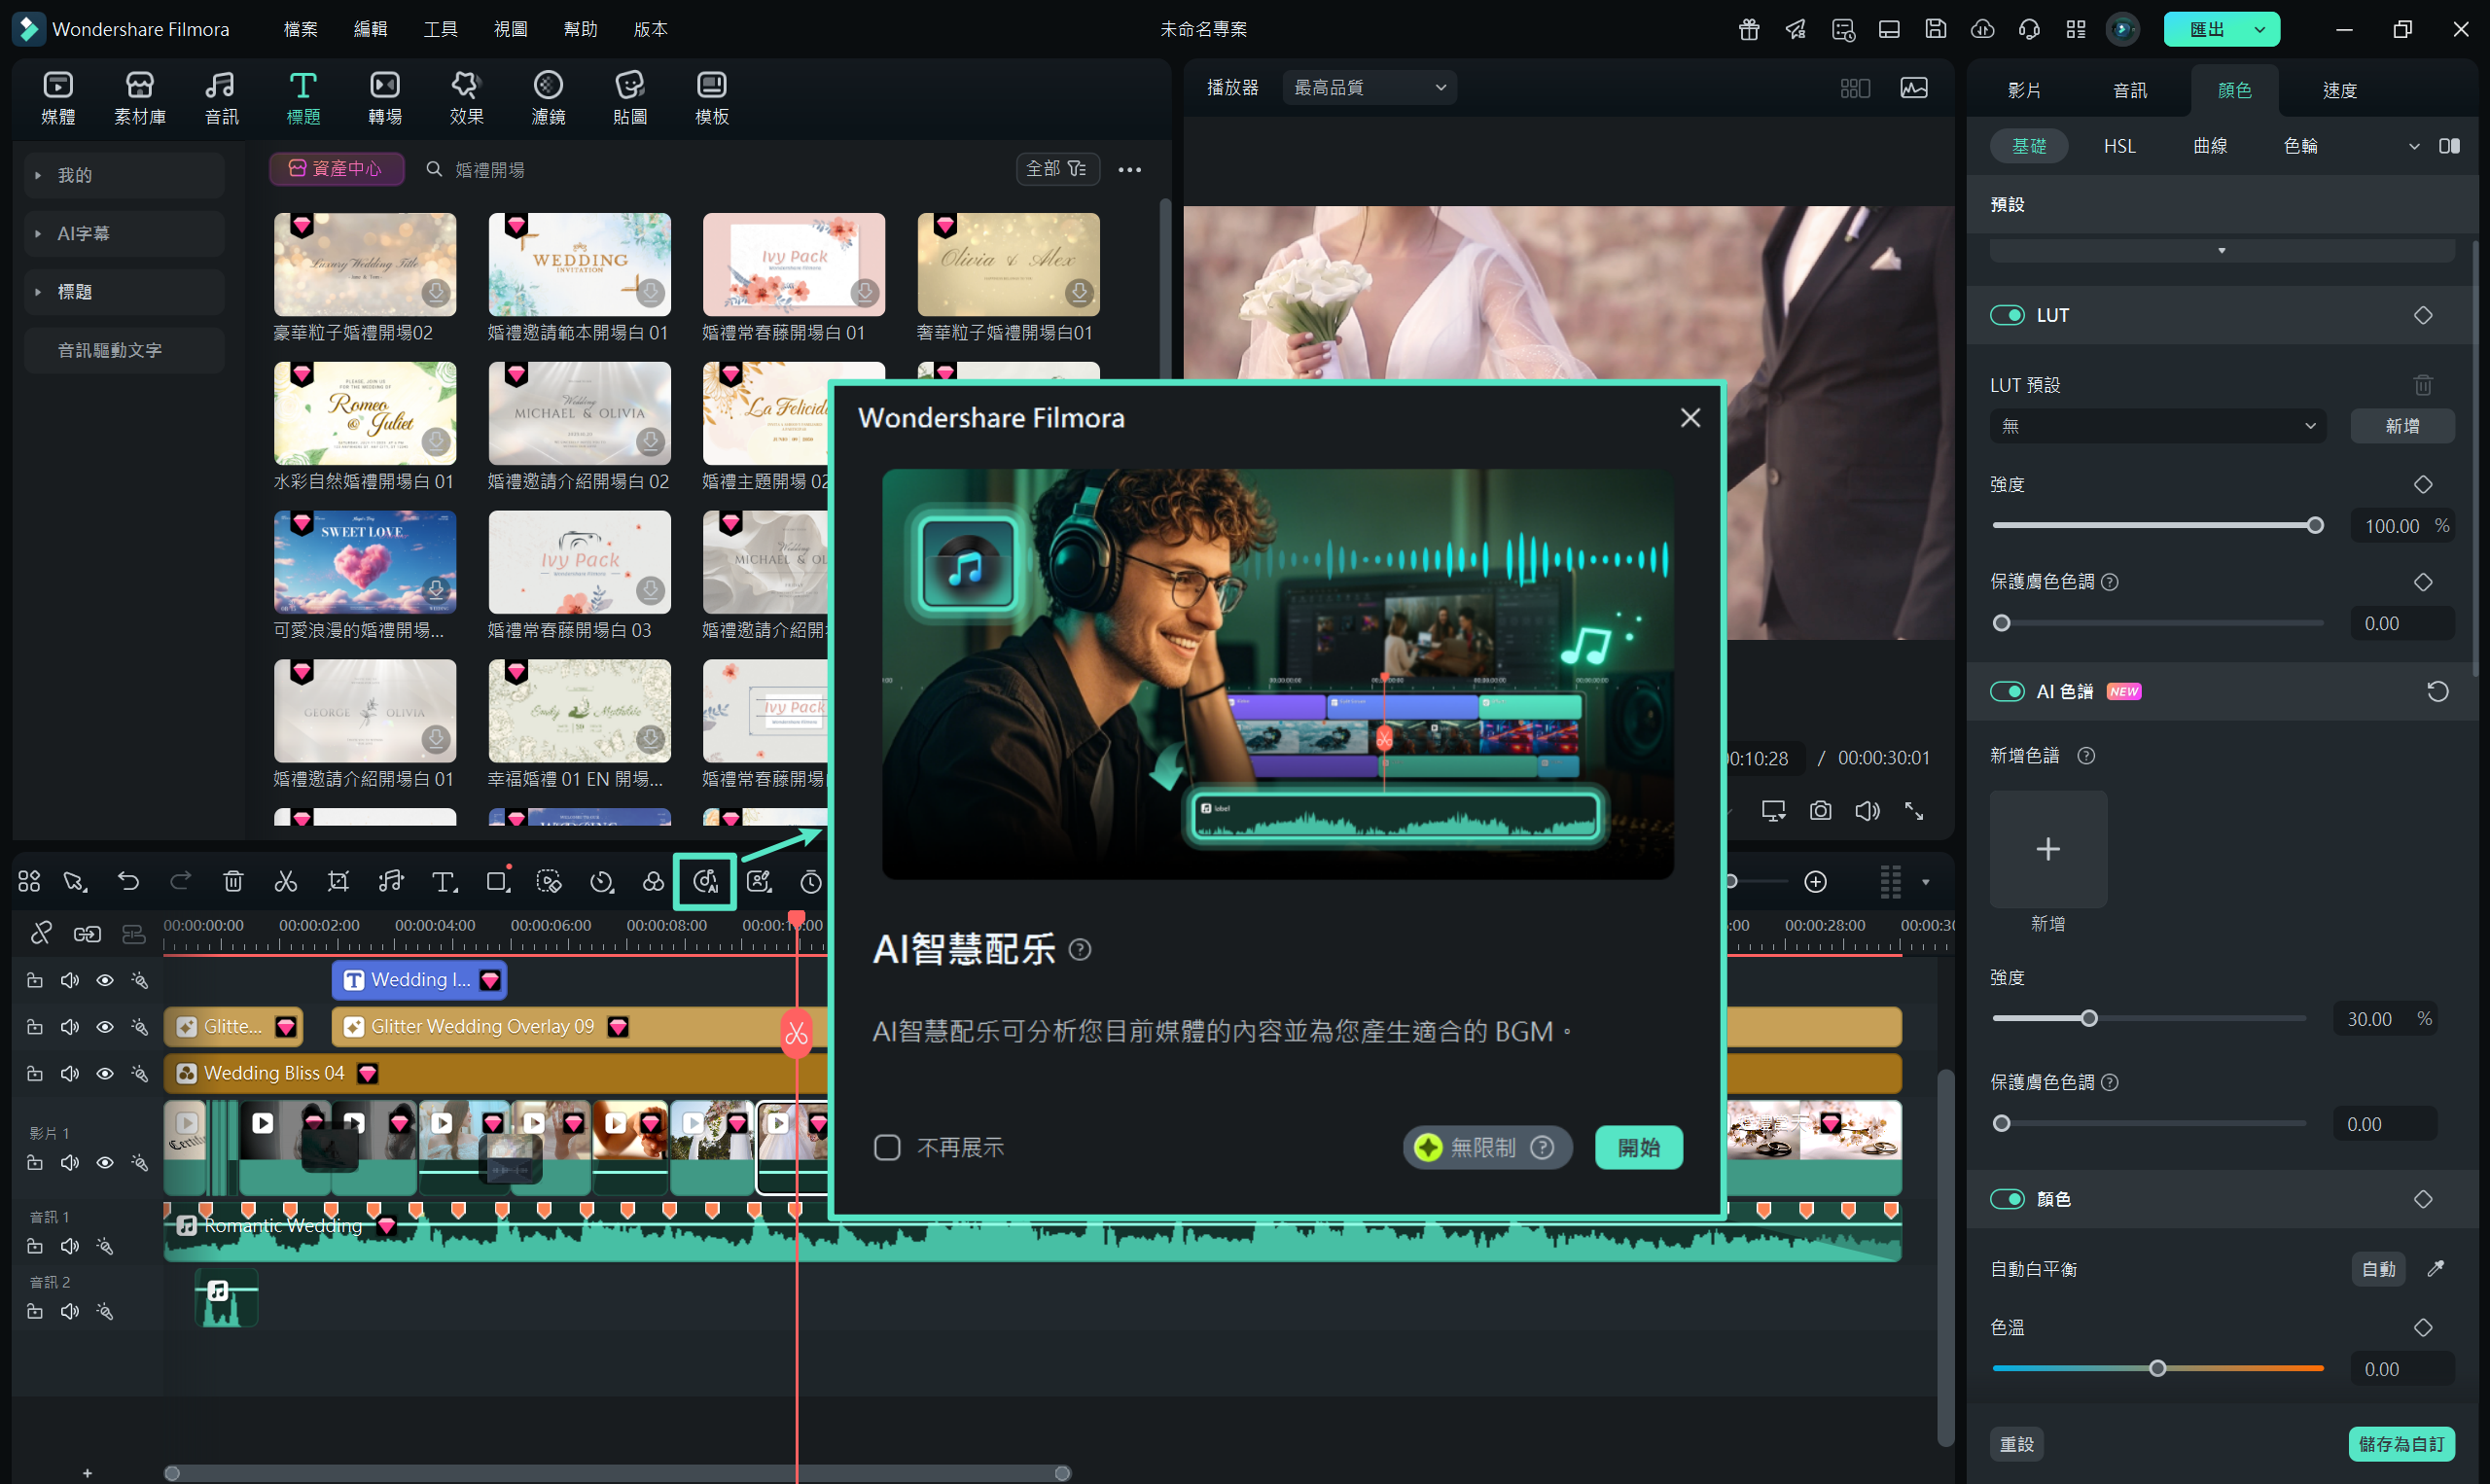Screen dimensions: 2490x1484
Task: Click the reset icon beside AI 色譜
Action: (2438, 692)
